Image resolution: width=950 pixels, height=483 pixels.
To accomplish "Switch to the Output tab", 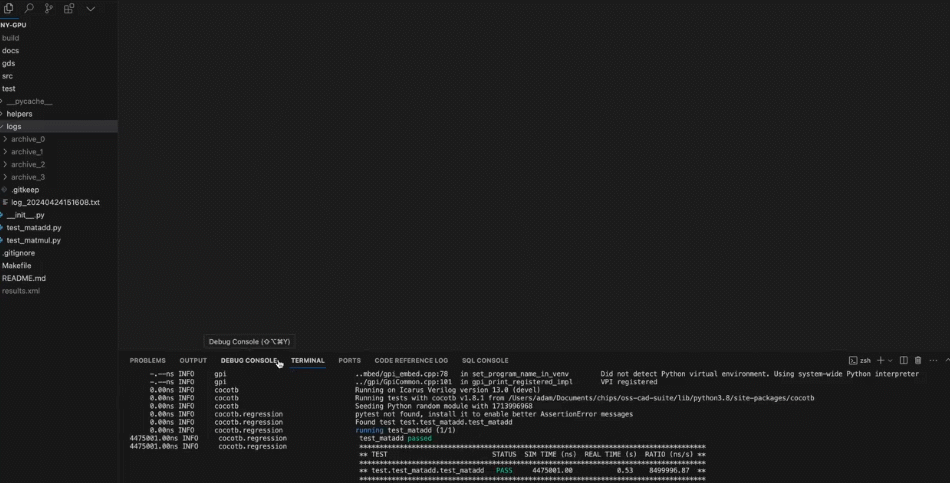I will point(193,360).
